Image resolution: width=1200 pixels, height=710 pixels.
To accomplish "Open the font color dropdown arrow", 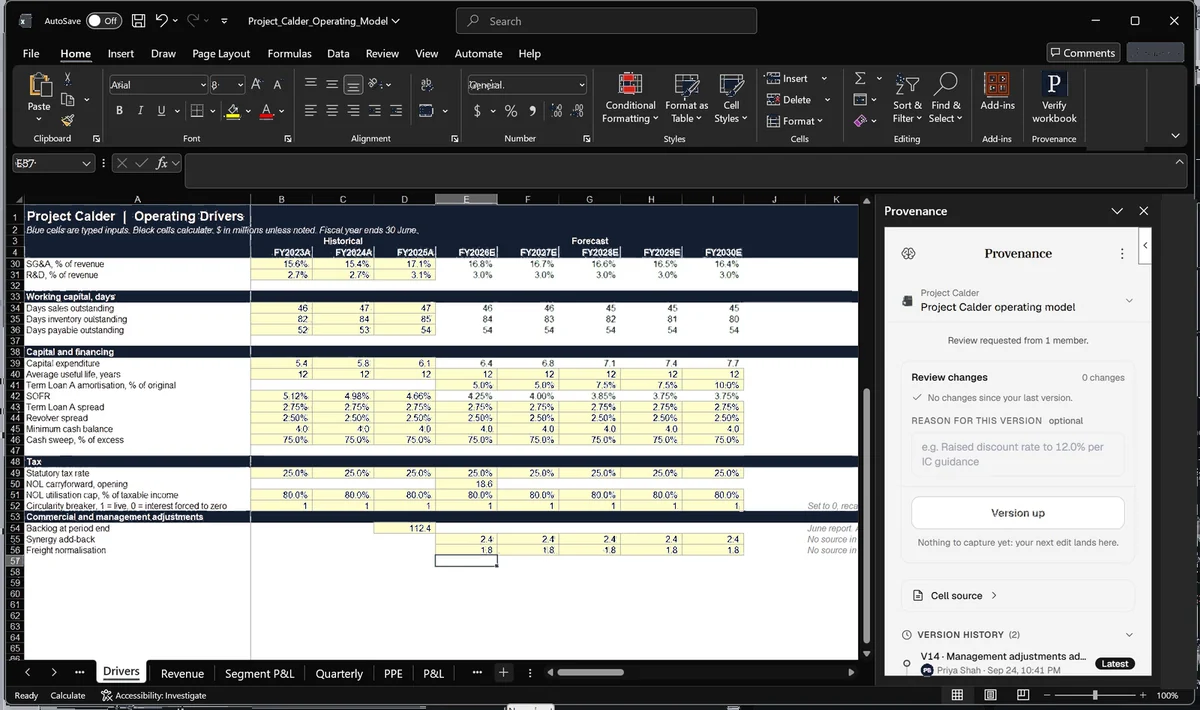I will 280,111.
